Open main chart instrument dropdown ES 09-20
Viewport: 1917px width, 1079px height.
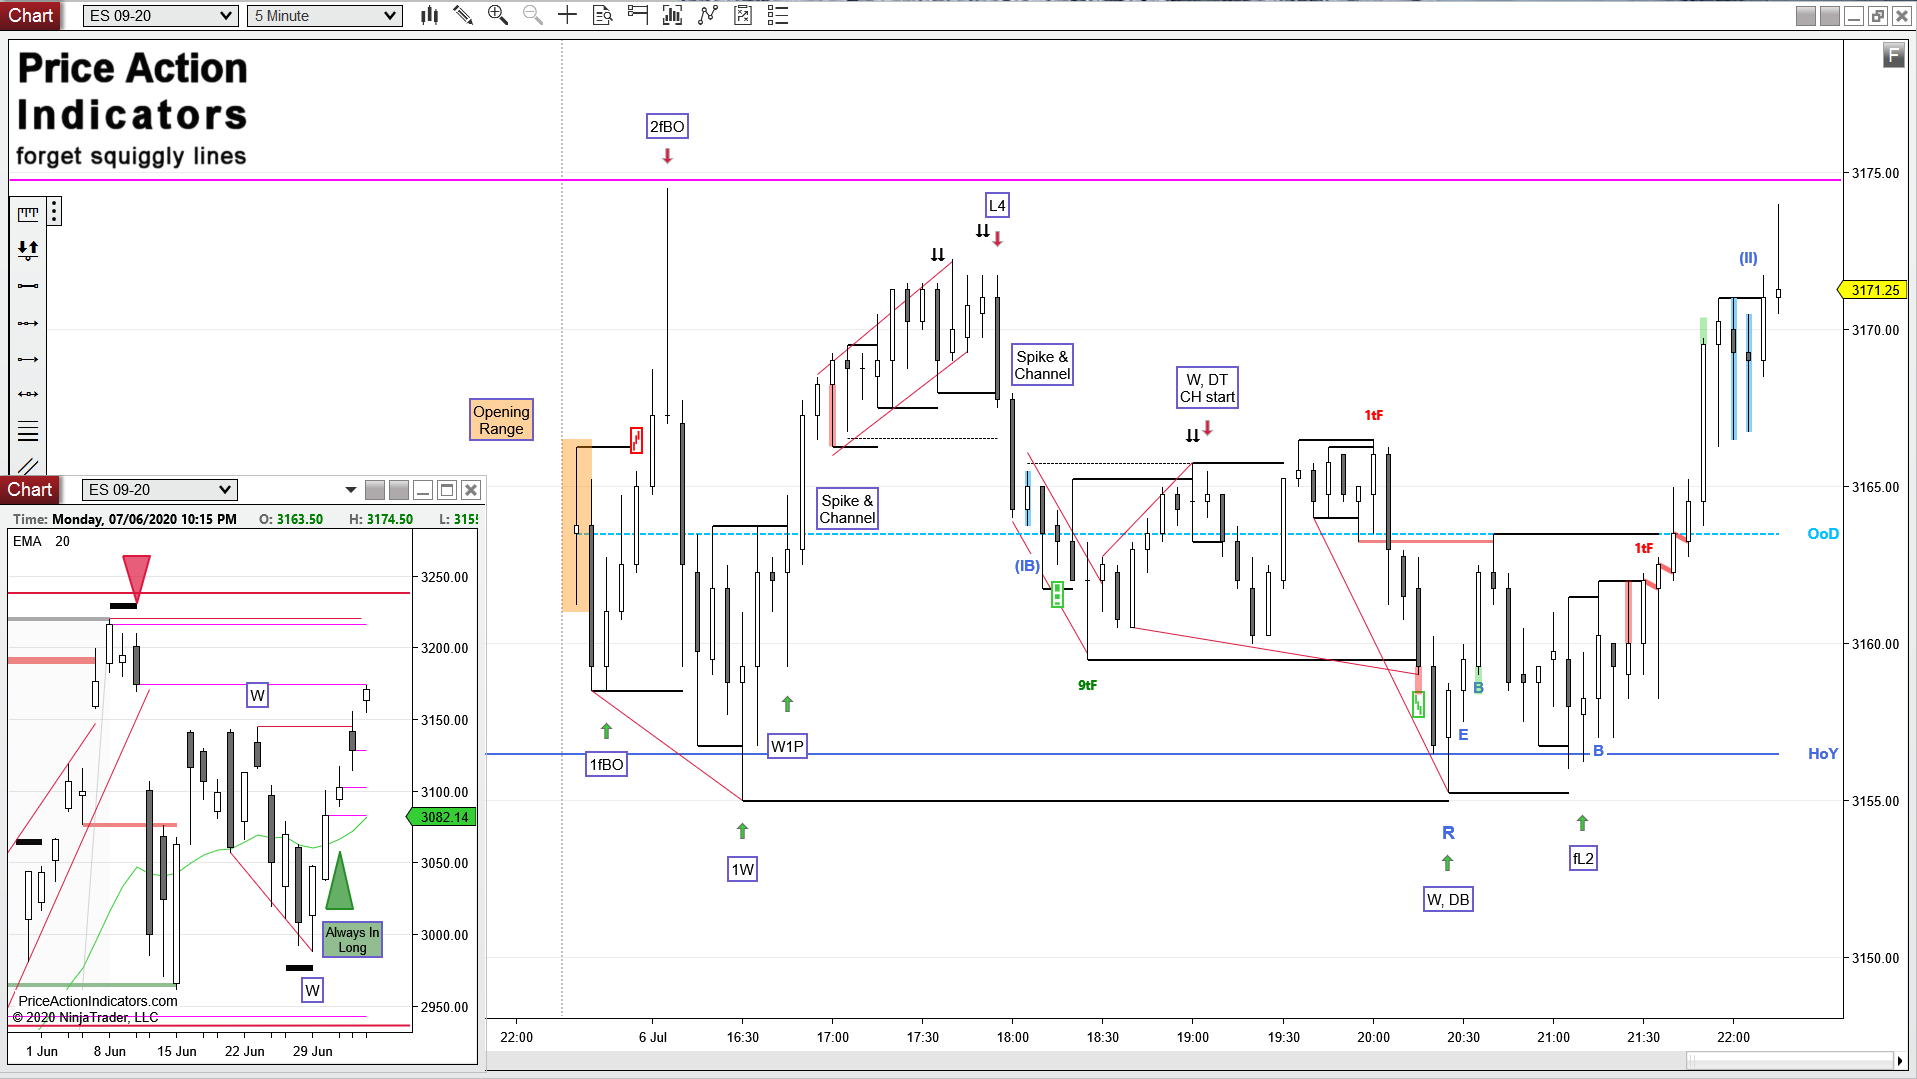(x=161, y=15)
